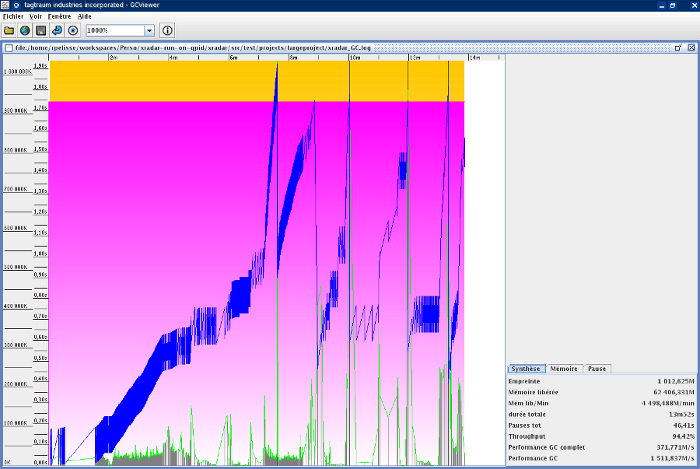
Task: Switch to the Pause tab
Action: click(x=596, y=369)
